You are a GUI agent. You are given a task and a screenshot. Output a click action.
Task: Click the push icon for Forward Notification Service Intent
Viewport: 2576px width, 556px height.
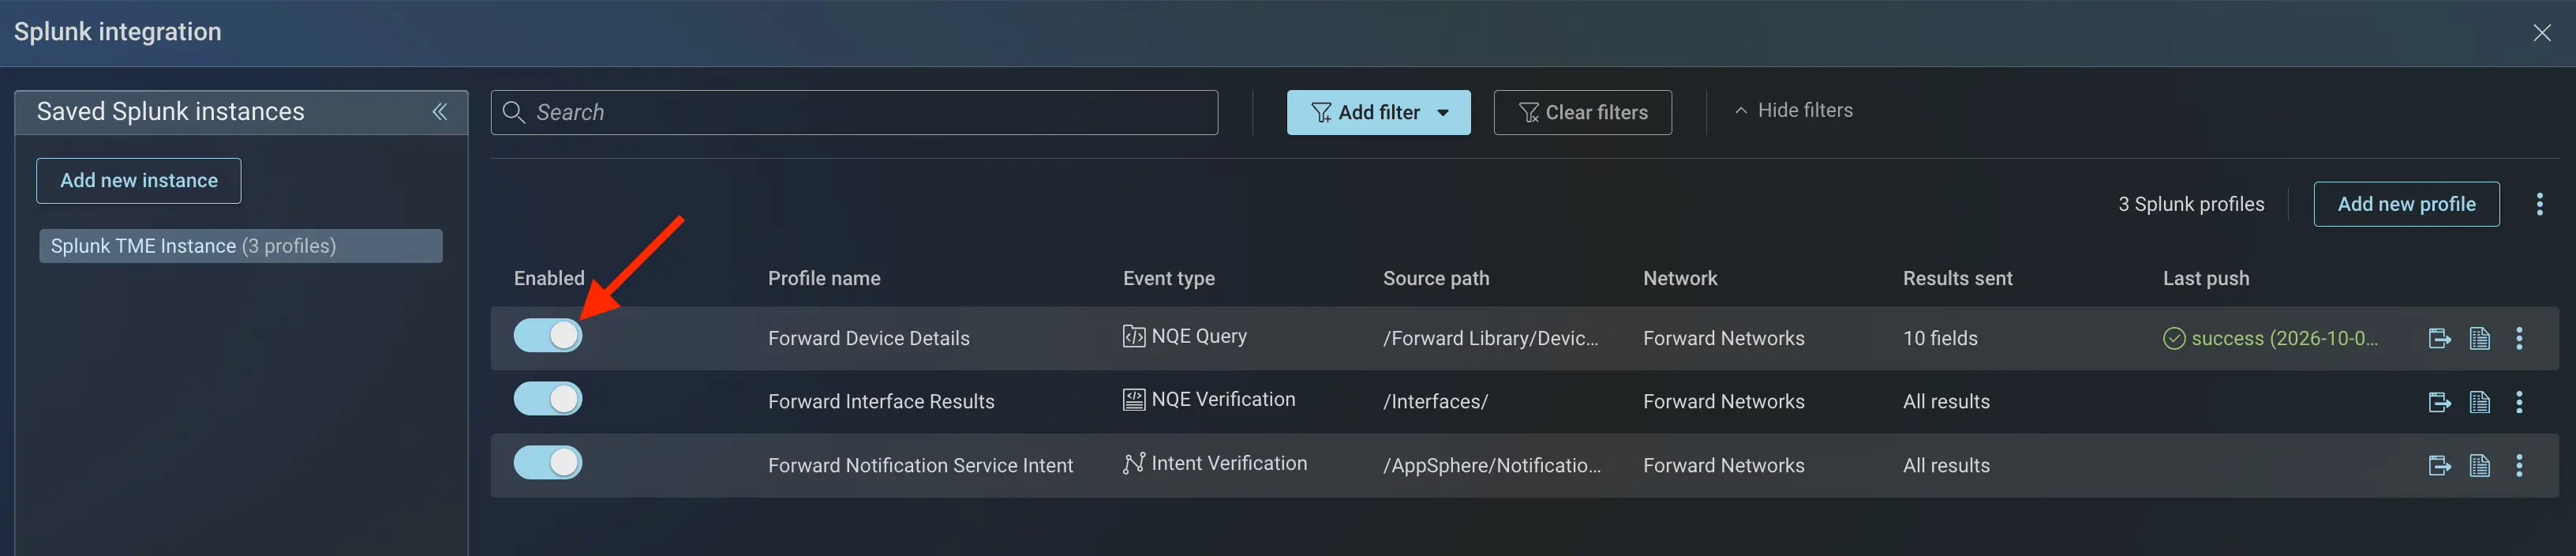[2439, 465]
